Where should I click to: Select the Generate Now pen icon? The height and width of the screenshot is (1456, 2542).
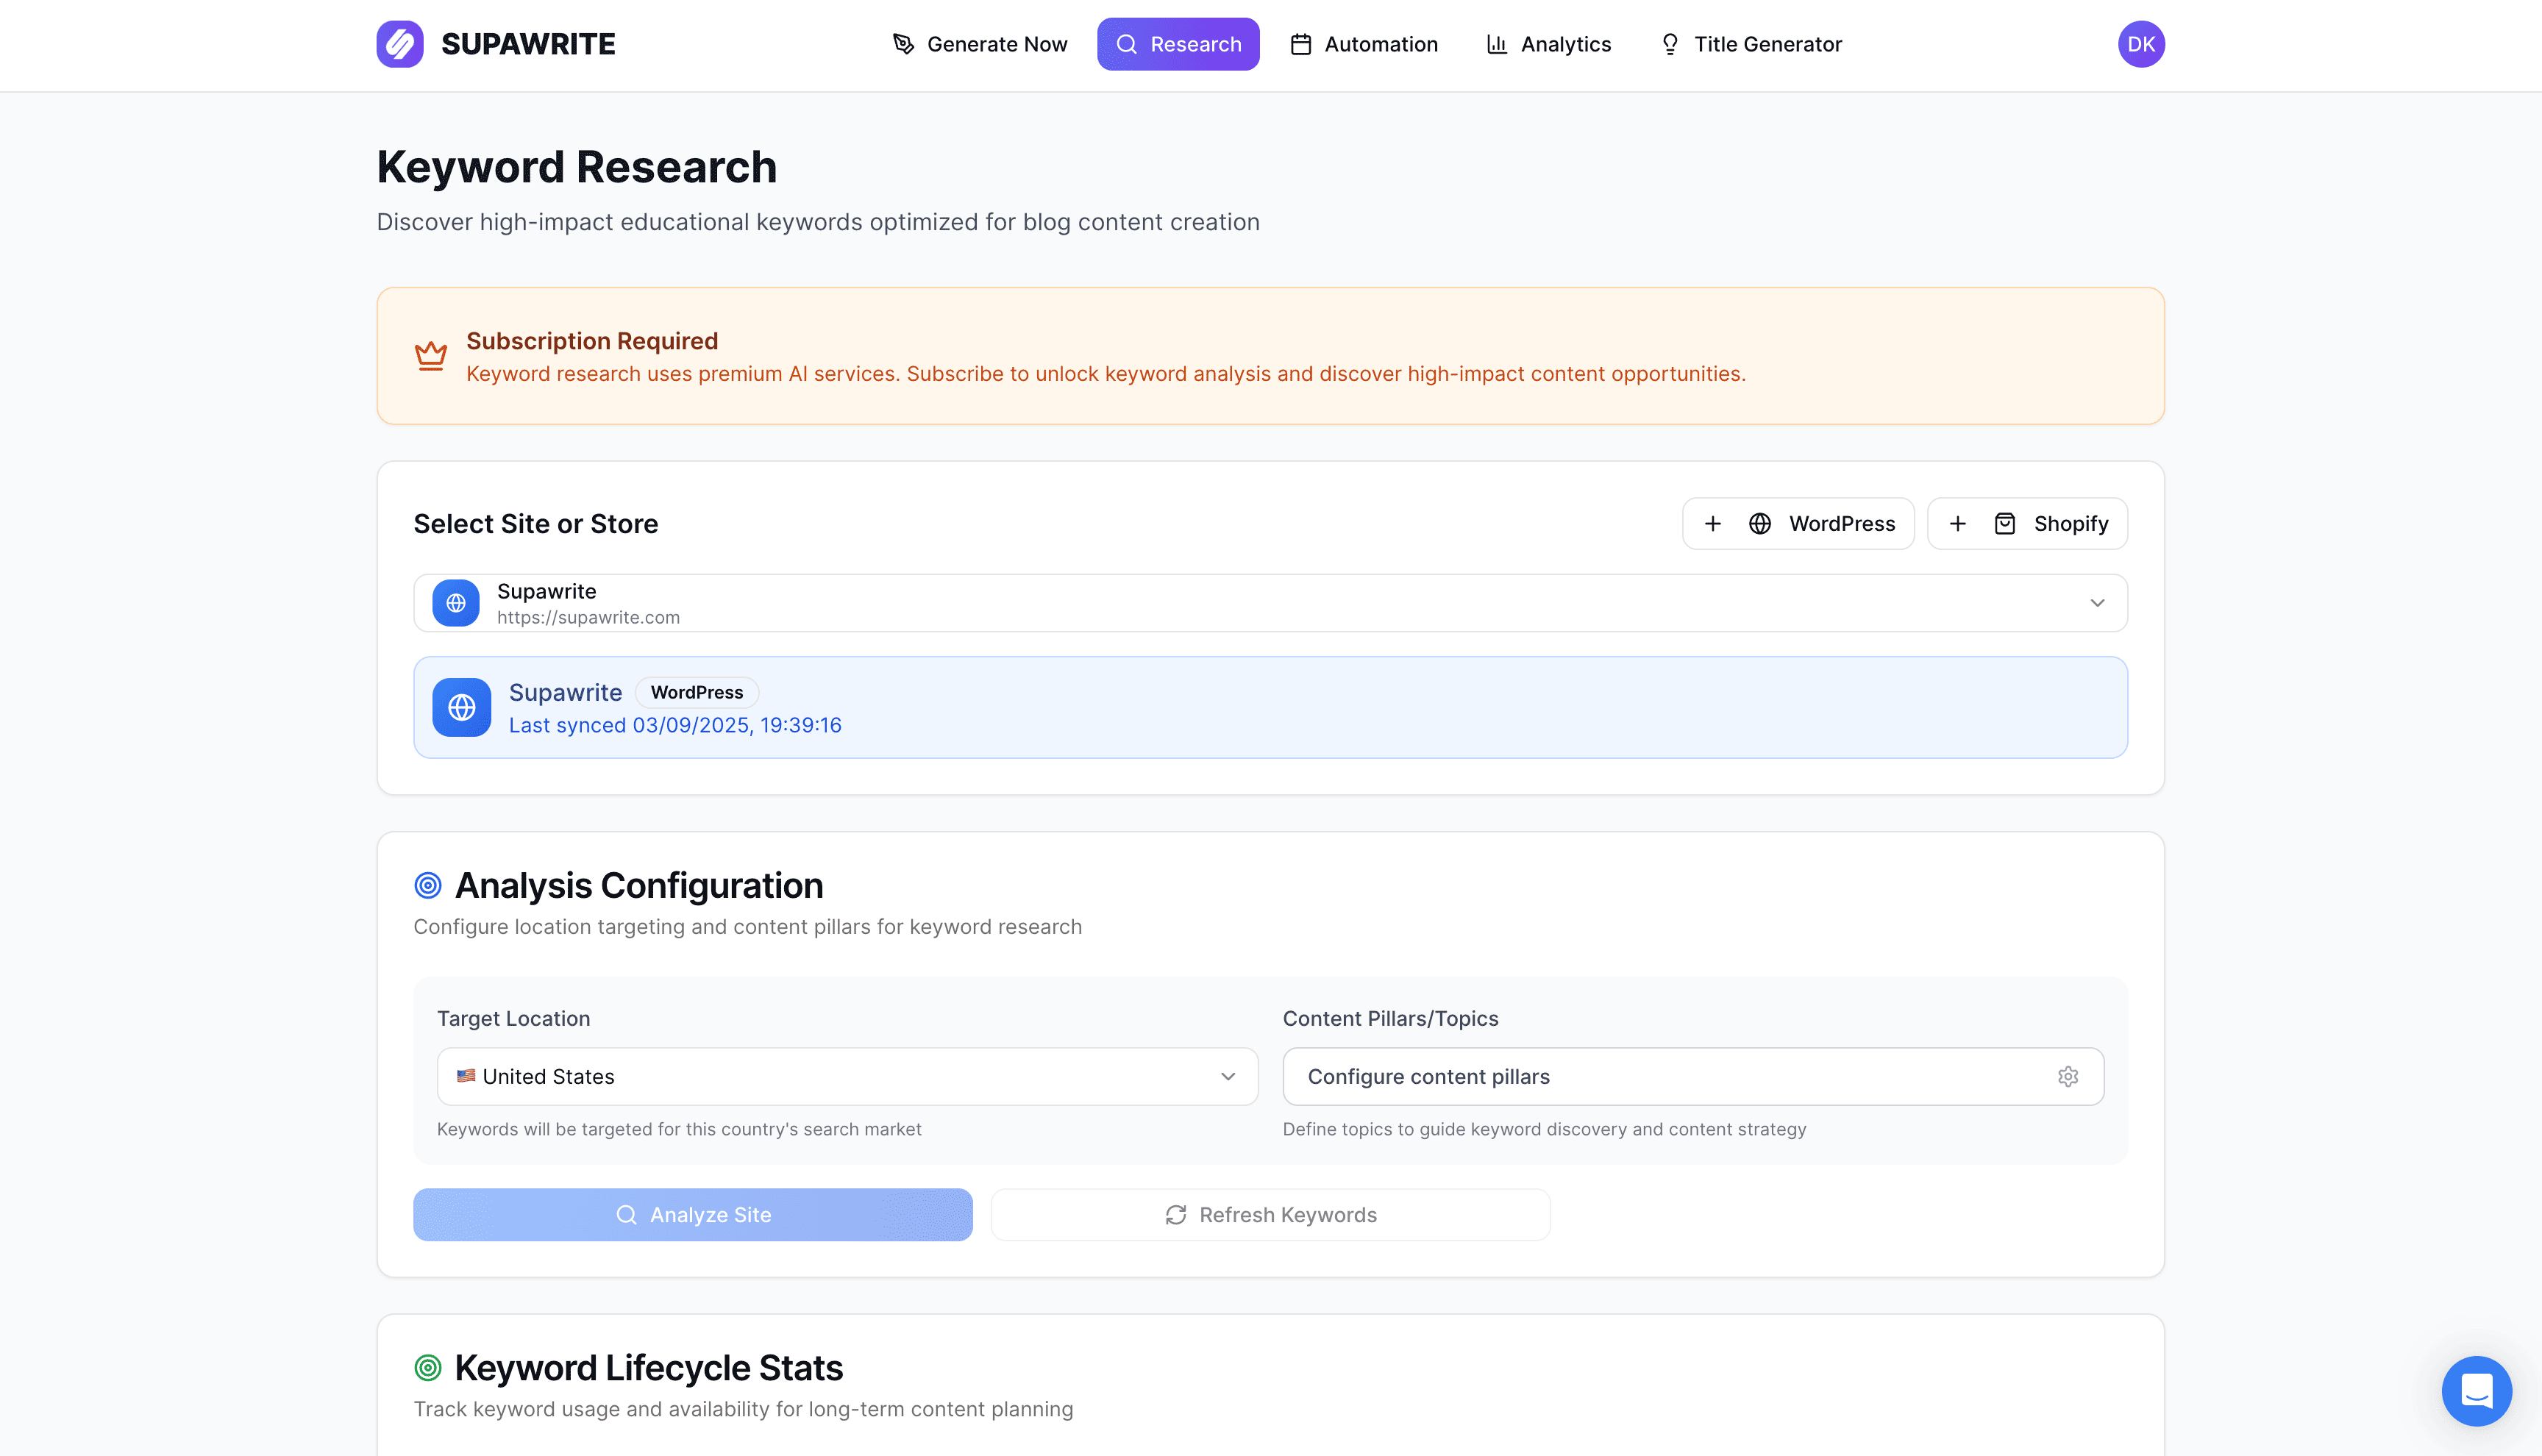click(902, 43)
